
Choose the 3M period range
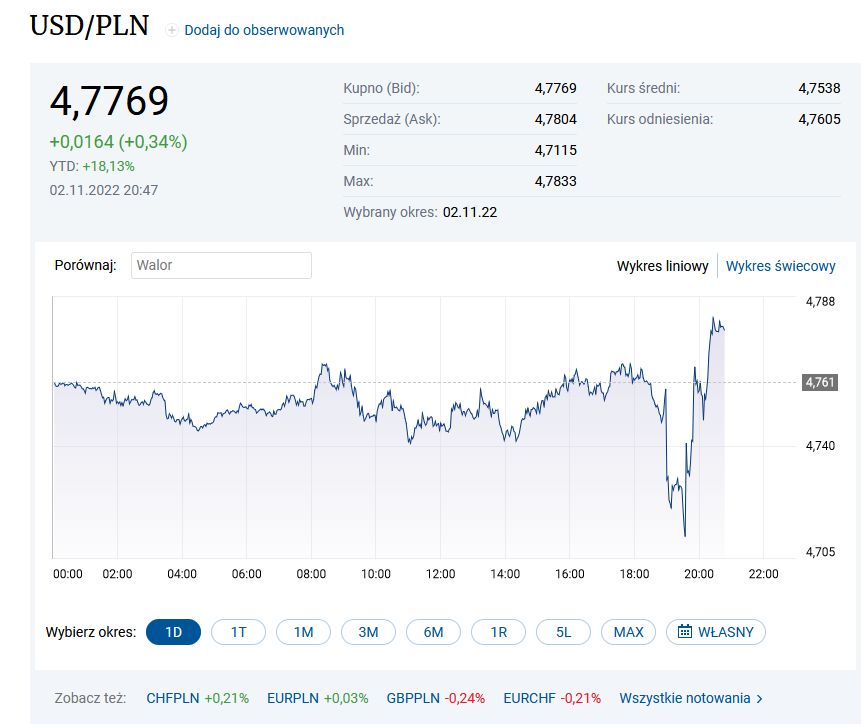pos(368,632)
